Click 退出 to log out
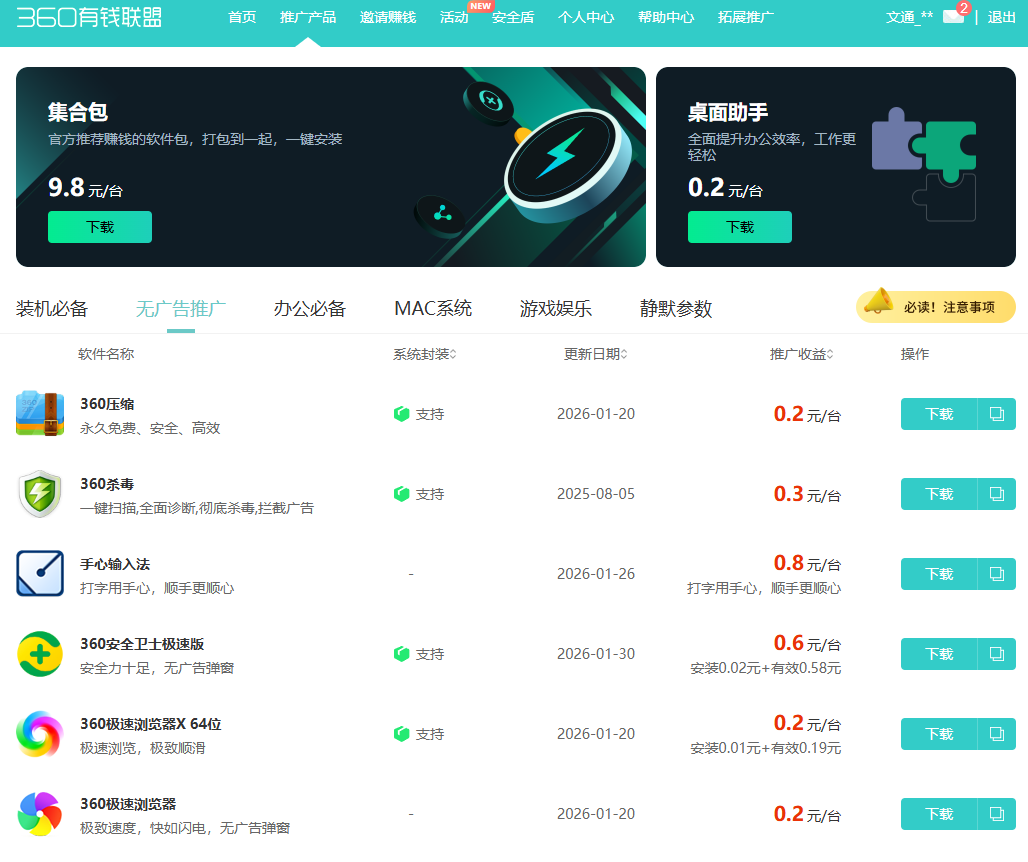Screen dimensions: 1028x862 tap(1002, 17)
